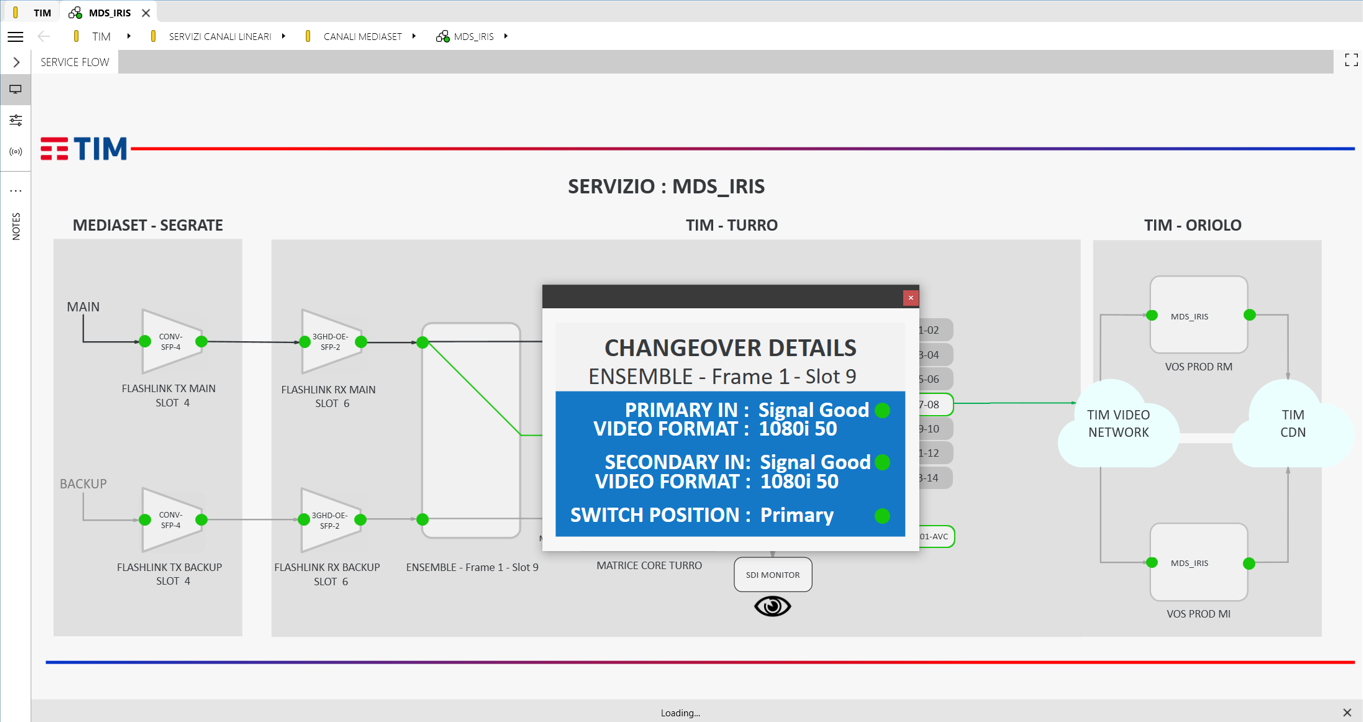Click main input dot on ENSEMBLE block

pyautogui.click(x=423, y=342)
